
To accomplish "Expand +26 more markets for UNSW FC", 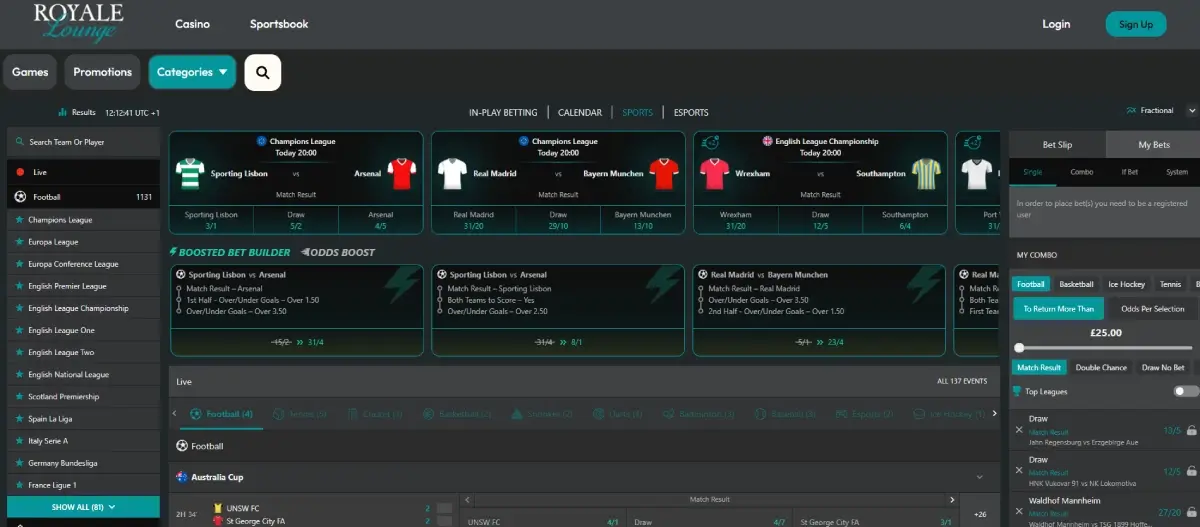I will [x=979, y=515].
